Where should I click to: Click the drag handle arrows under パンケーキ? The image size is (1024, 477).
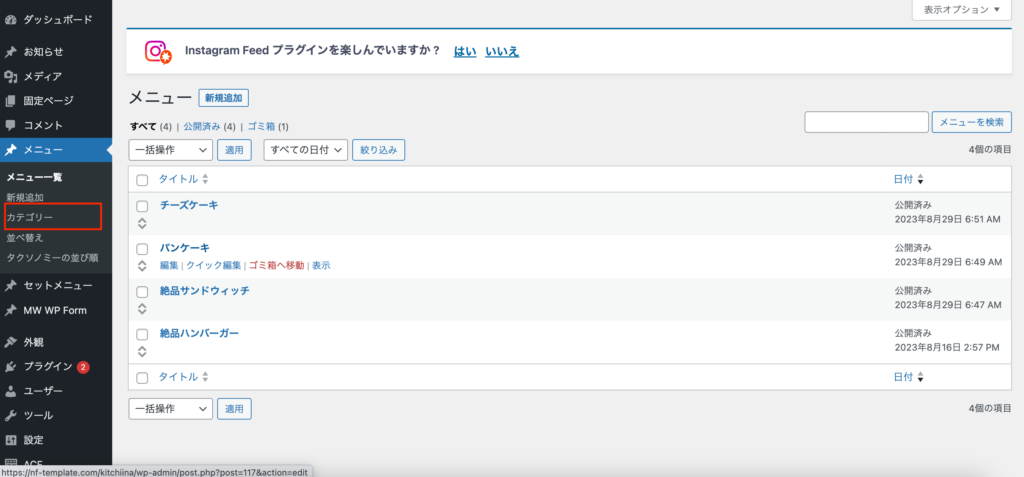click(x=142, y=266)
